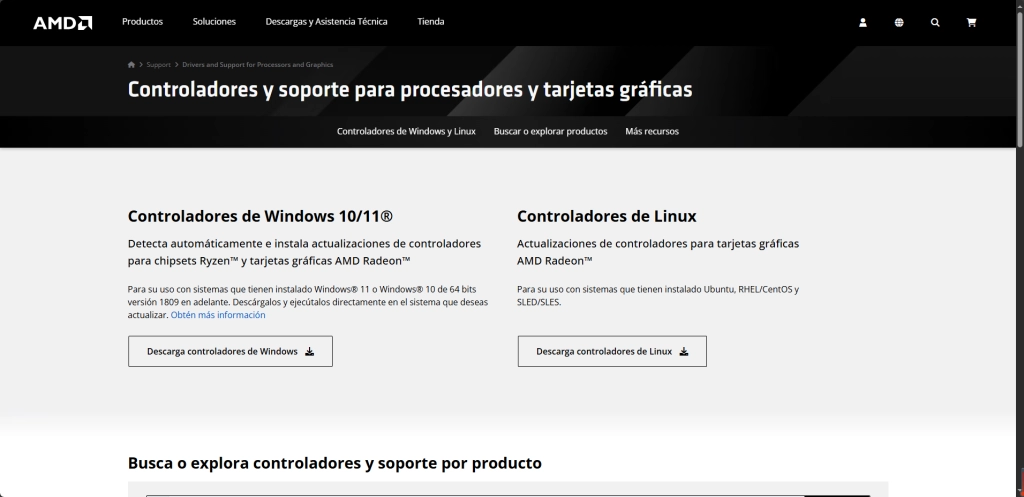Open the Productos menu
This screenshot has height=497, width=1024.
(142, 22)
